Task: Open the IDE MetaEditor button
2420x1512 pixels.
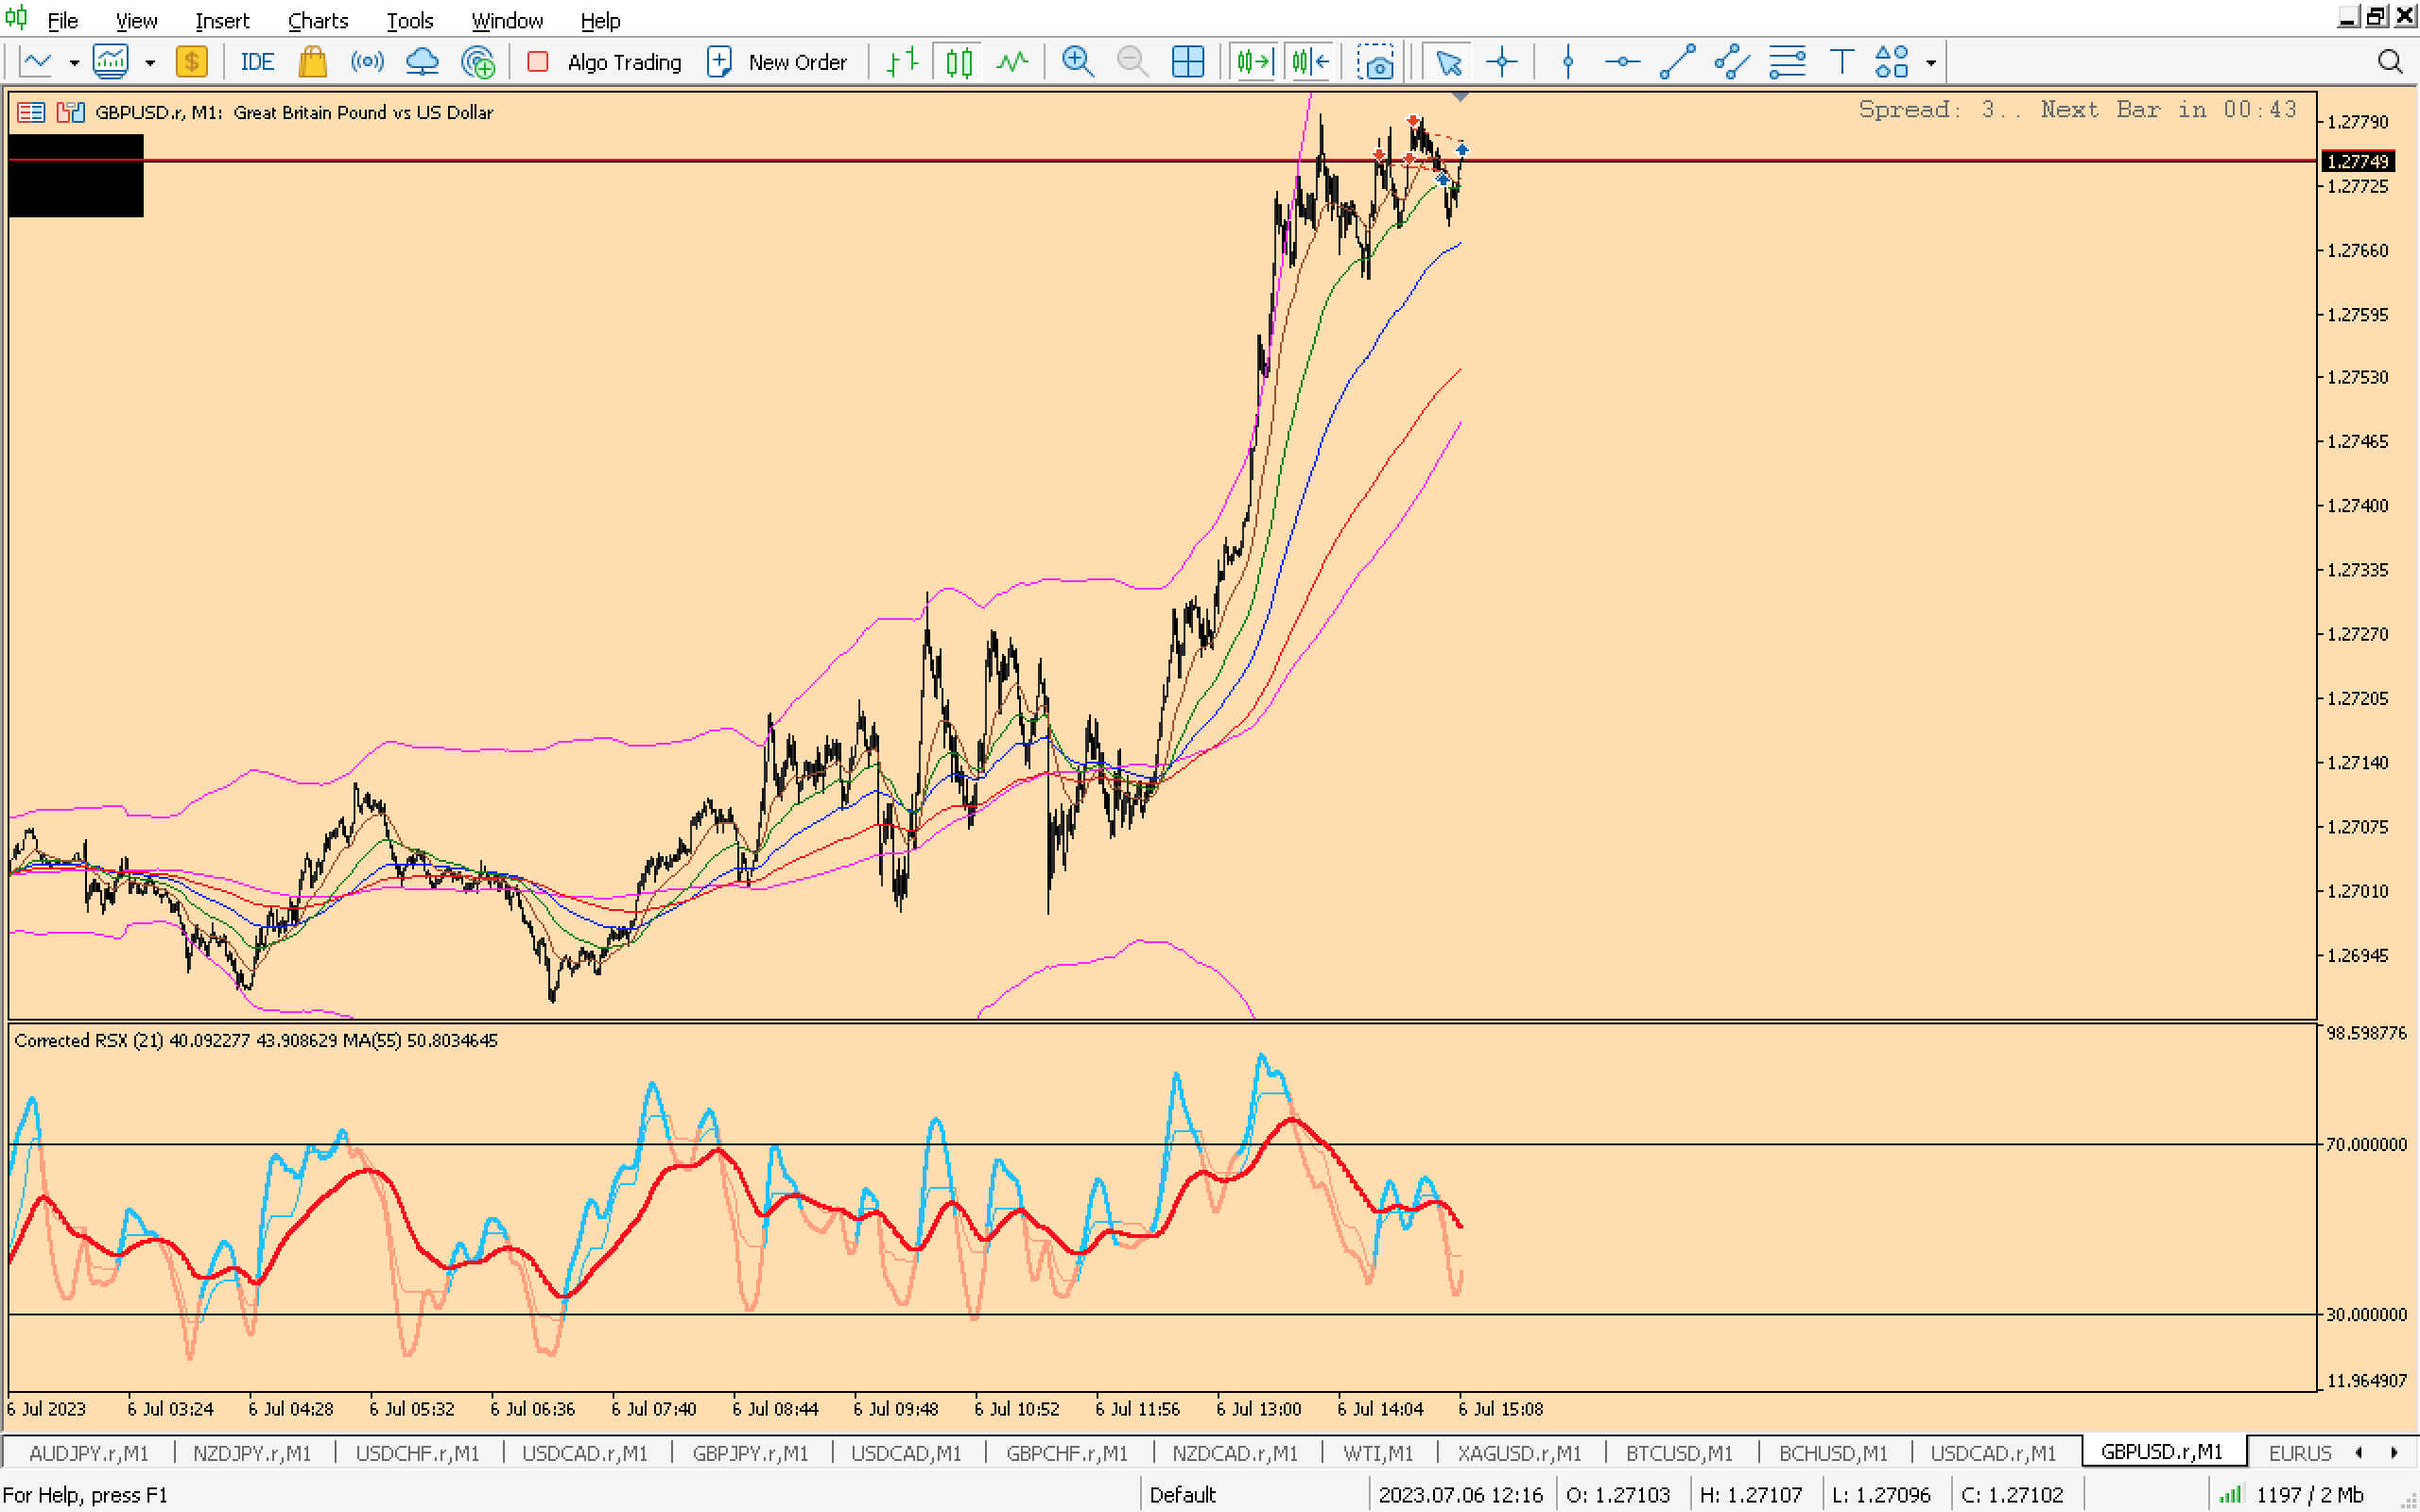Action: click(x=256, y=62)
